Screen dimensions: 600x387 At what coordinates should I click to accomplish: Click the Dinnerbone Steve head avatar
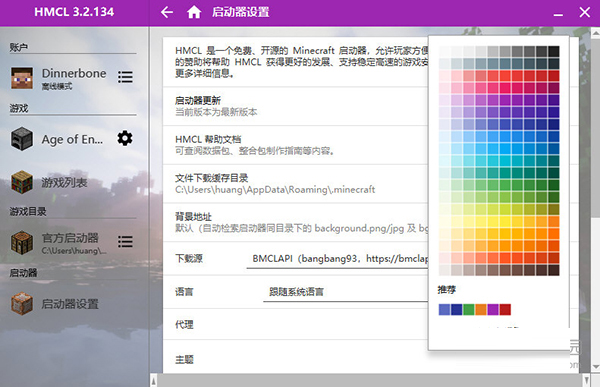[x=22, y=78]
